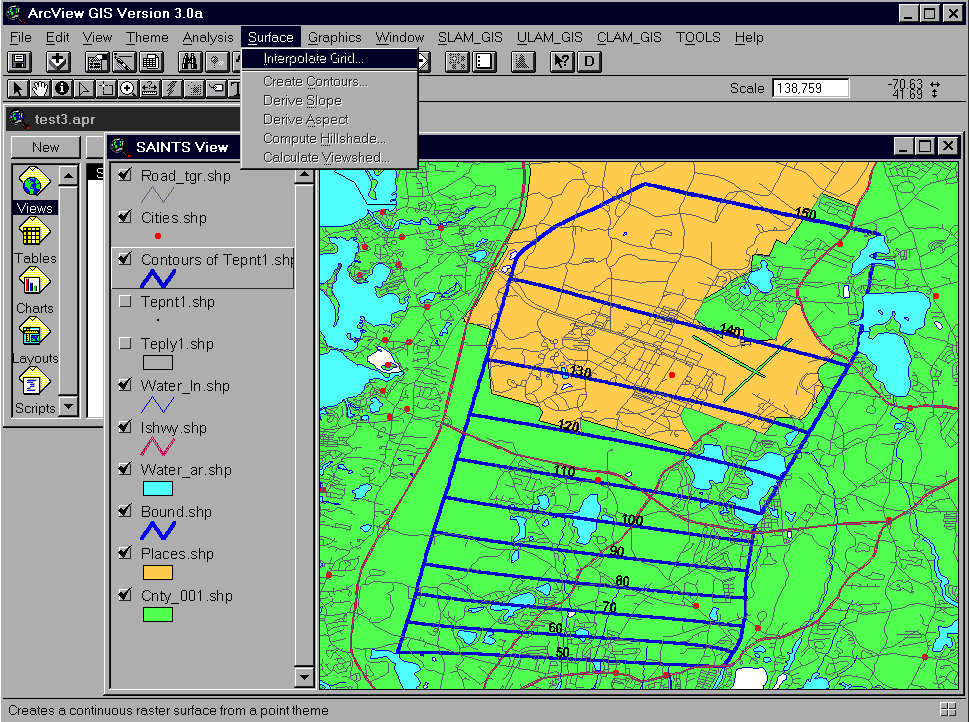This screenshot has width=969, height=722.
Task: Enable the Tepnt1.shp theme checkbox
Action: click(x=125, y=301)
